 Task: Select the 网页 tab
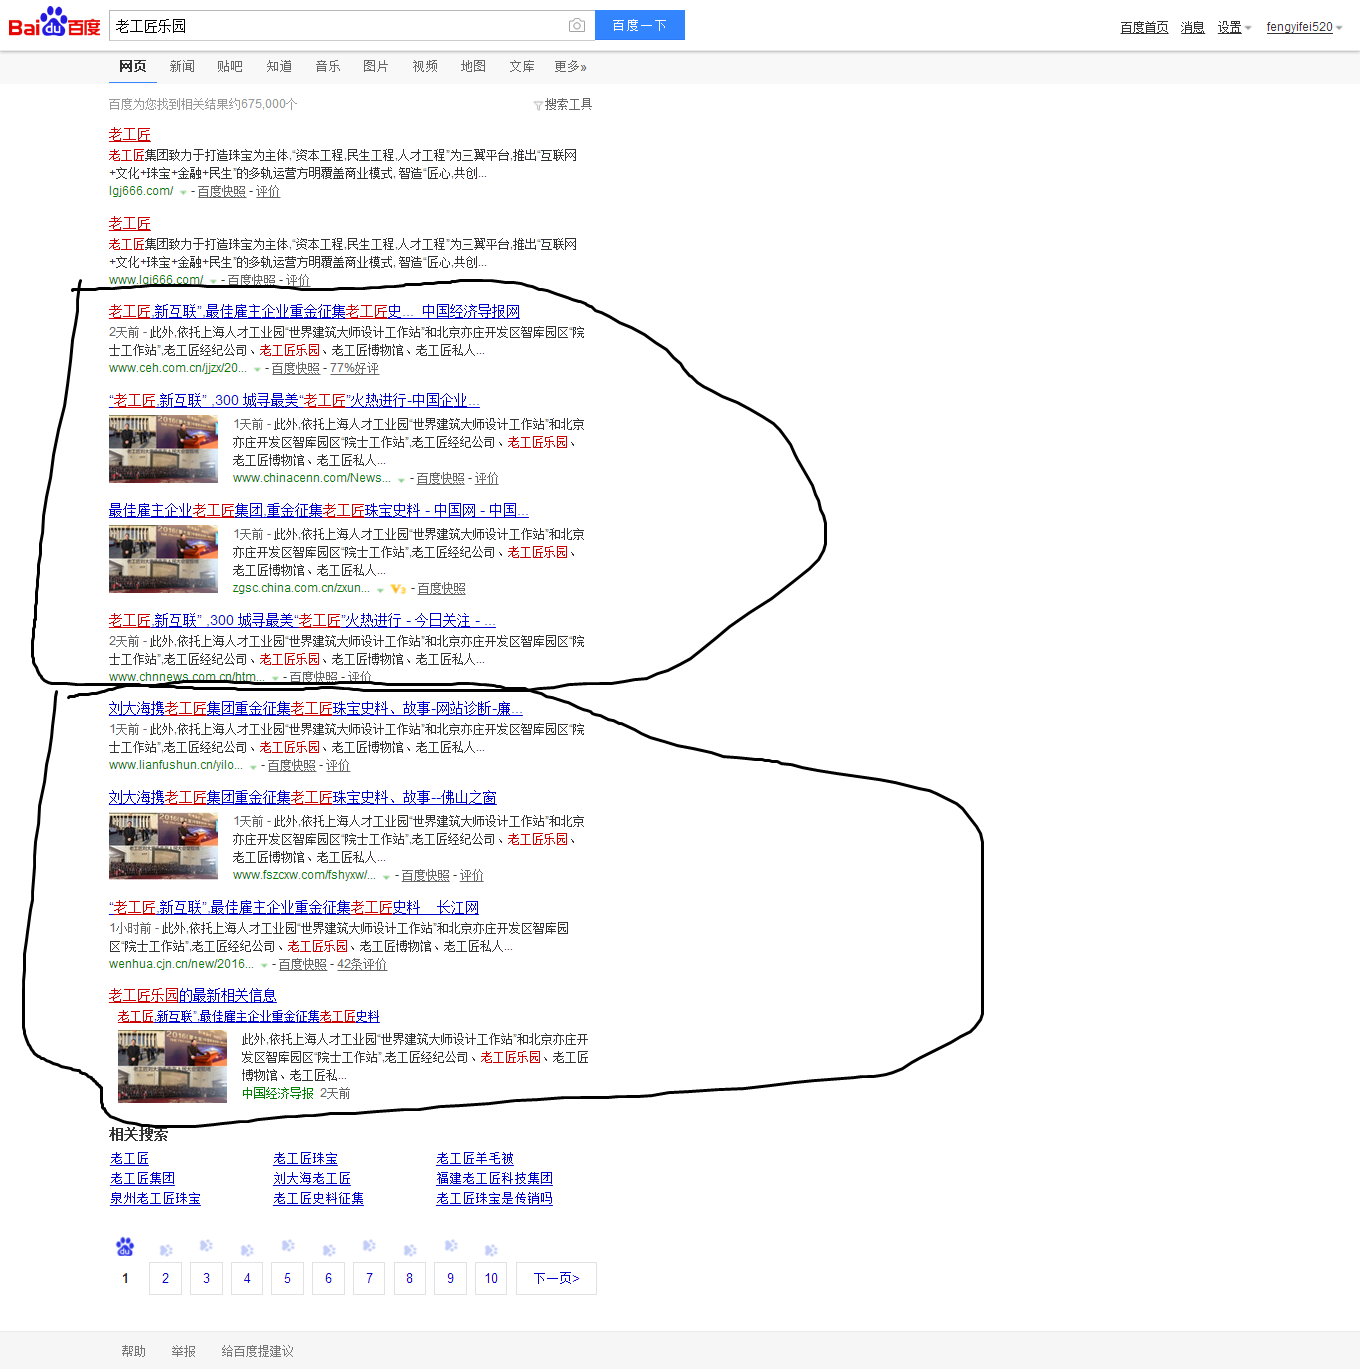132,66
